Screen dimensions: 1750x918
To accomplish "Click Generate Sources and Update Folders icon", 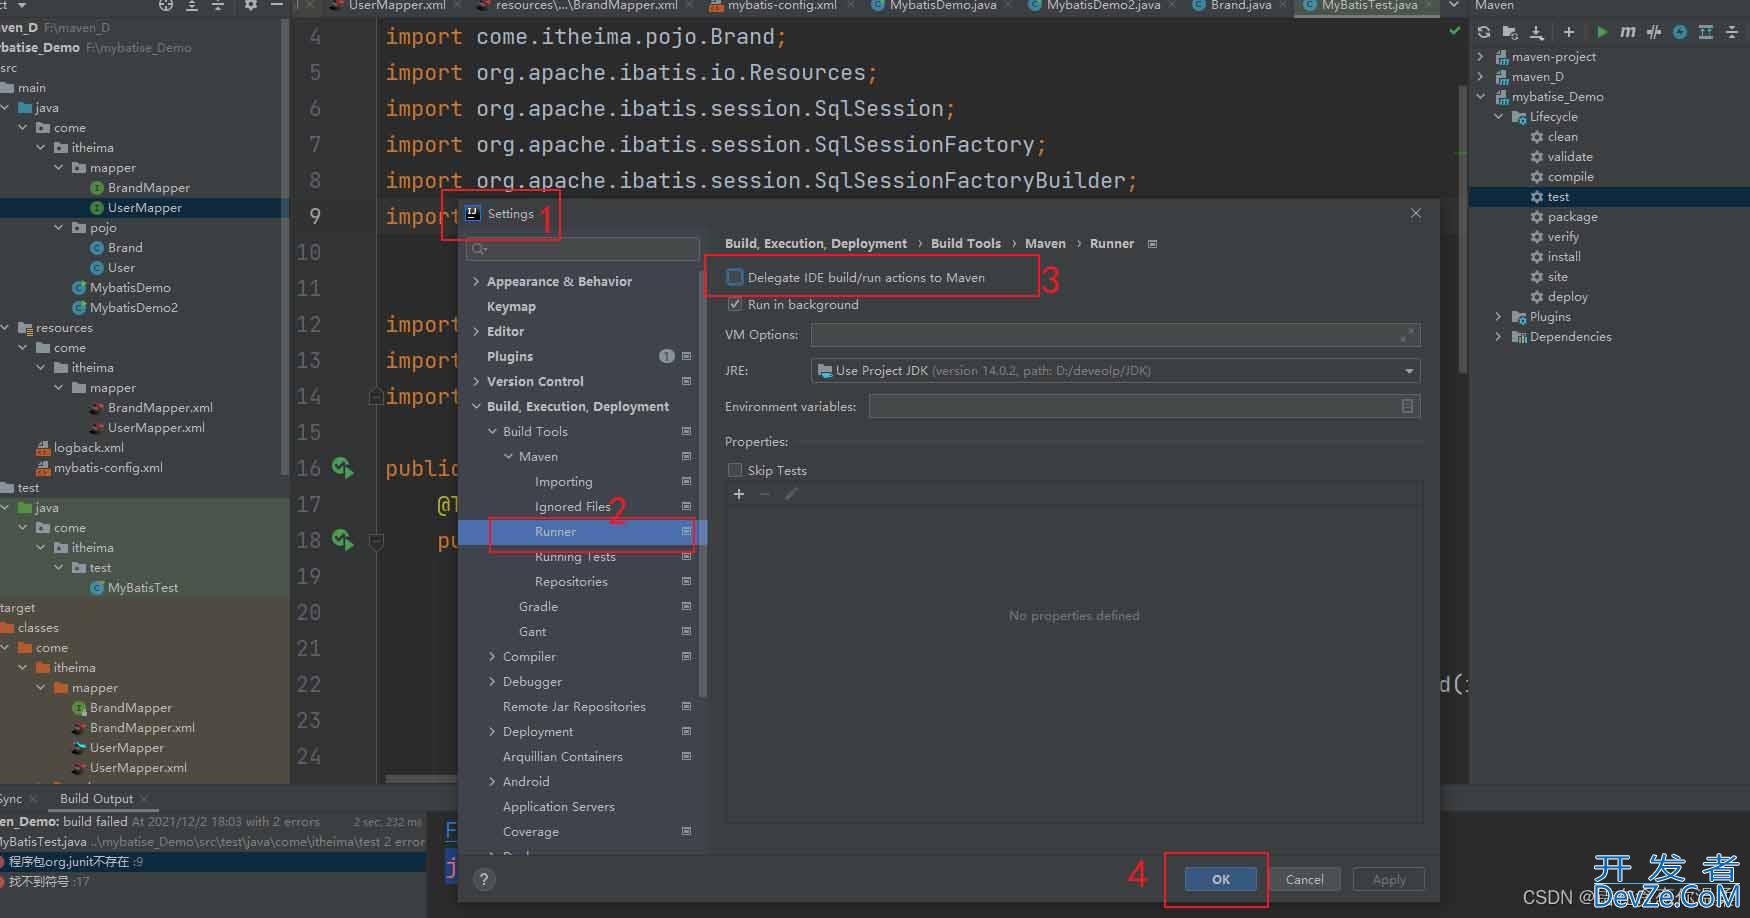I will pyautogui.click(x=1510, y=32).
